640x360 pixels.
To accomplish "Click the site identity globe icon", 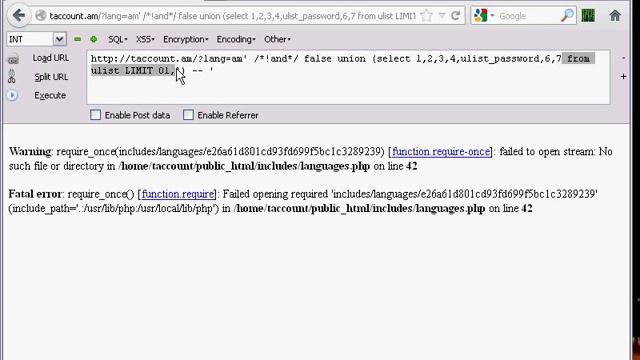I will [x=40, y=16].
